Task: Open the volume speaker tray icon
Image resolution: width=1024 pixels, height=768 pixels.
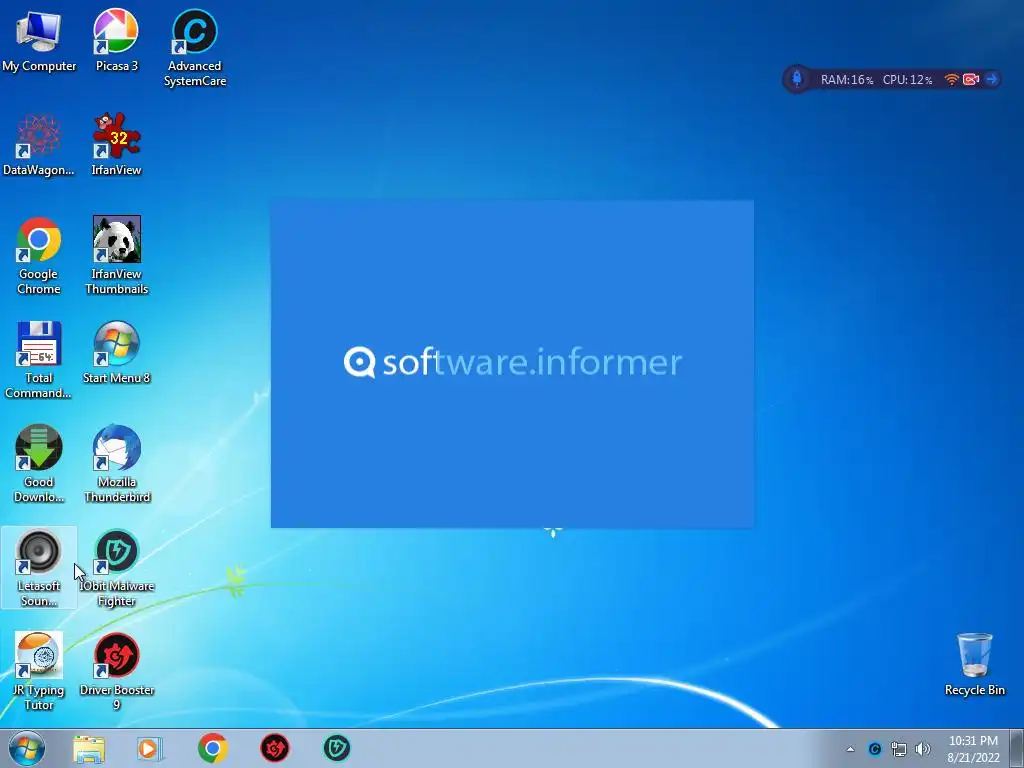Action: 923,749
